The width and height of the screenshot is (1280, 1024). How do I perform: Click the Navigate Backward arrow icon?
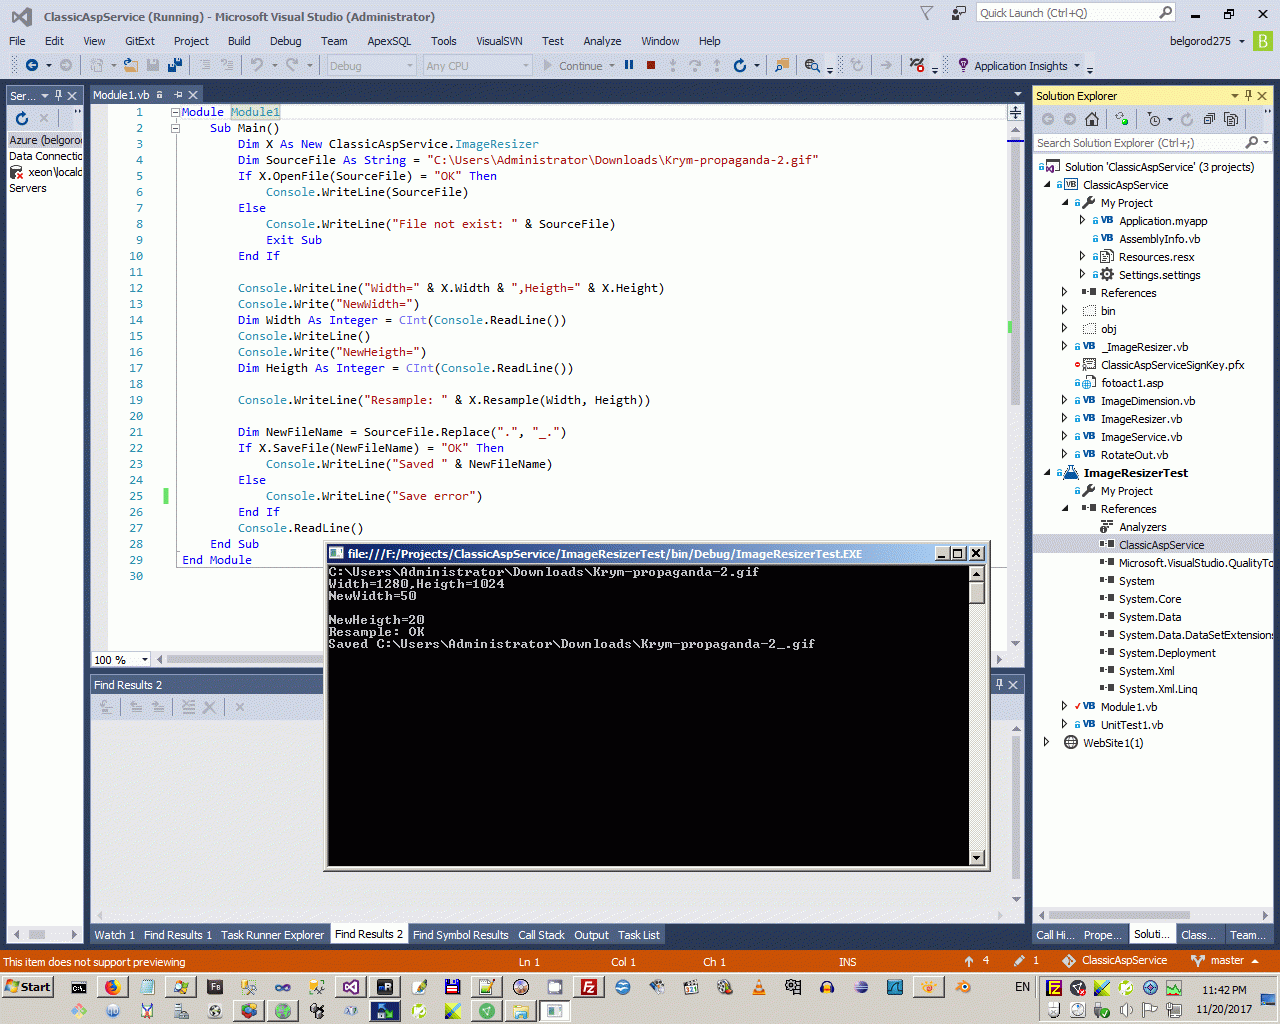(x=32, y=65)
